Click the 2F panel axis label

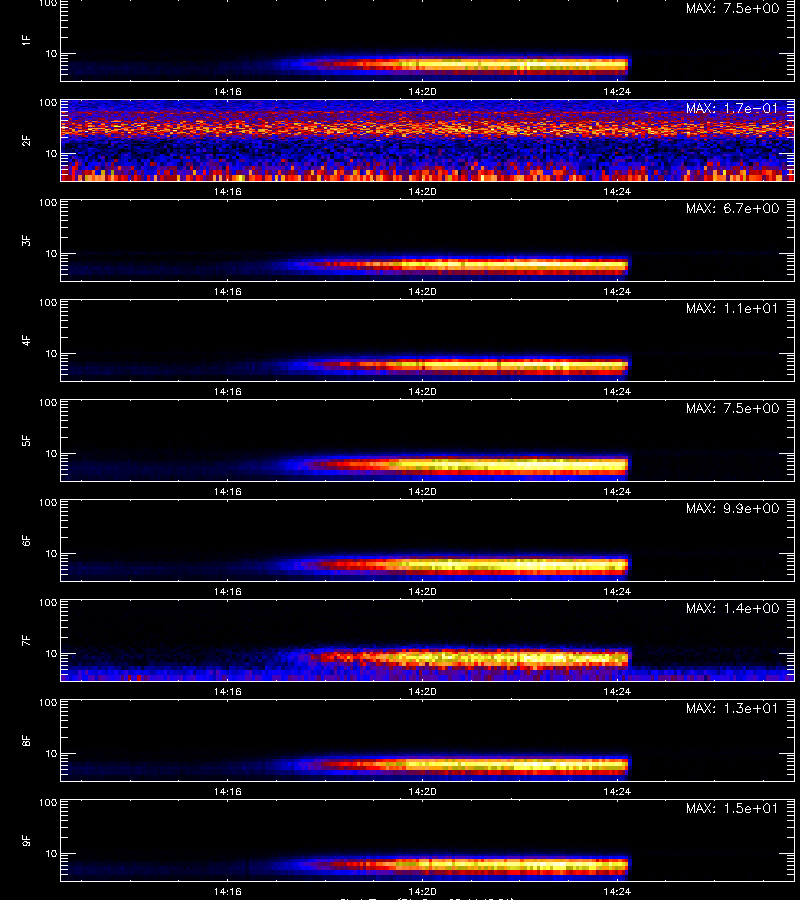pyautogui.click(x=26, y=140)
